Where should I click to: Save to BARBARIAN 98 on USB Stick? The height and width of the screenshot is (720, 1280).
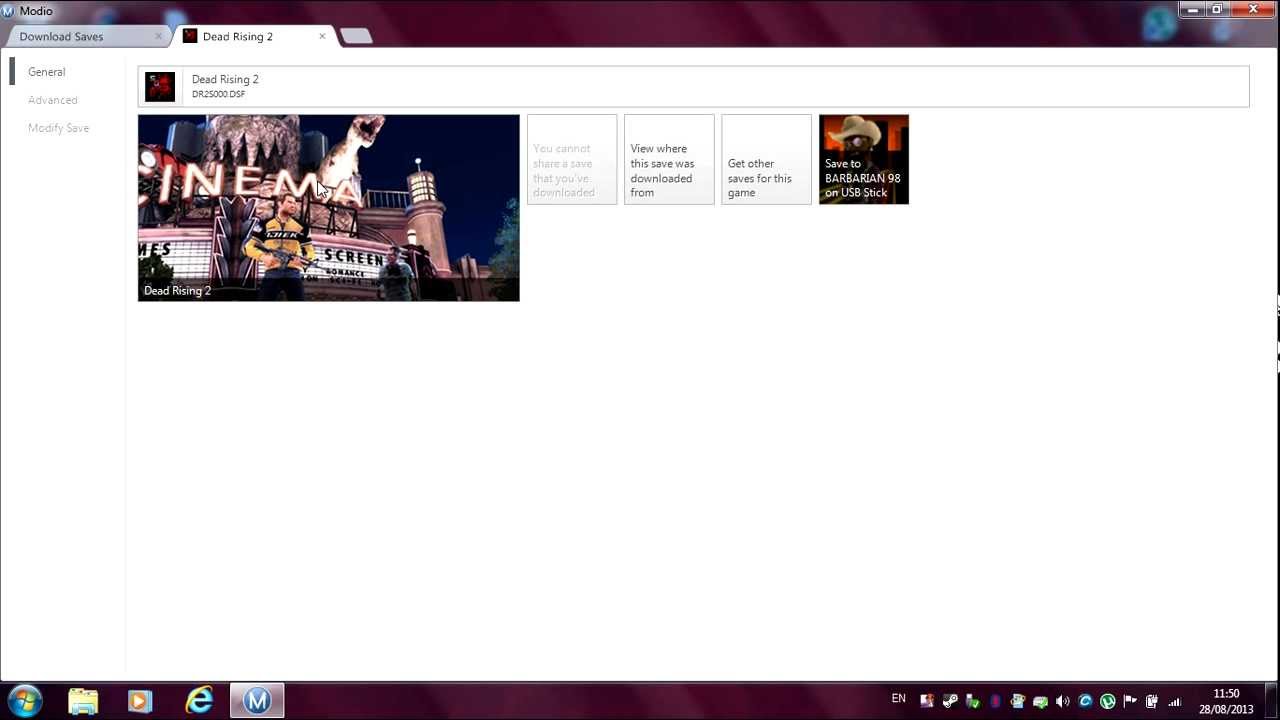[864, 160]
